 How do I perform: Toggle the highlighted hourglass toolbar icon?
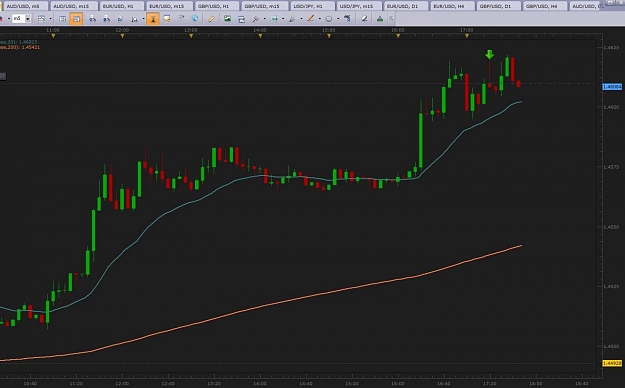click(x=153, y=18)
